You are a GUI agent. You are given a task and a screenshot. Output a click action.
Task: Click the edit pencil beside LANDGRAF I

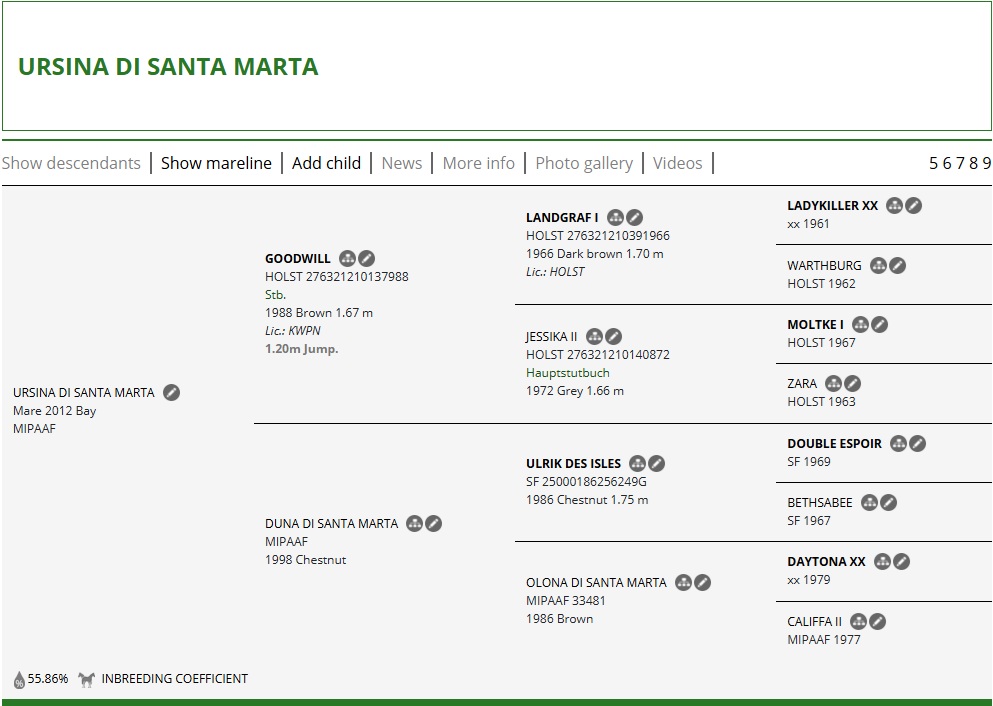[635, 218]
